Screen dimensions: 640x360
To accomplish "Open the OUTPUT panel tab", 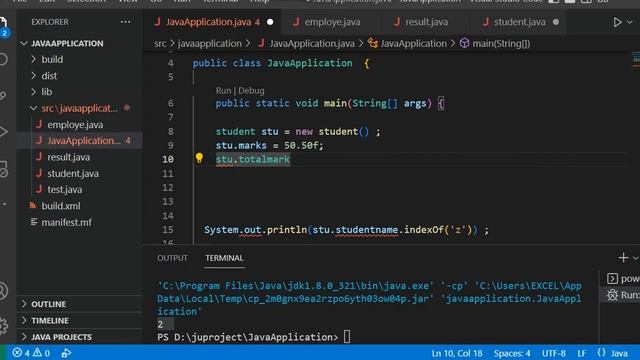I will (x=172, y=258).
